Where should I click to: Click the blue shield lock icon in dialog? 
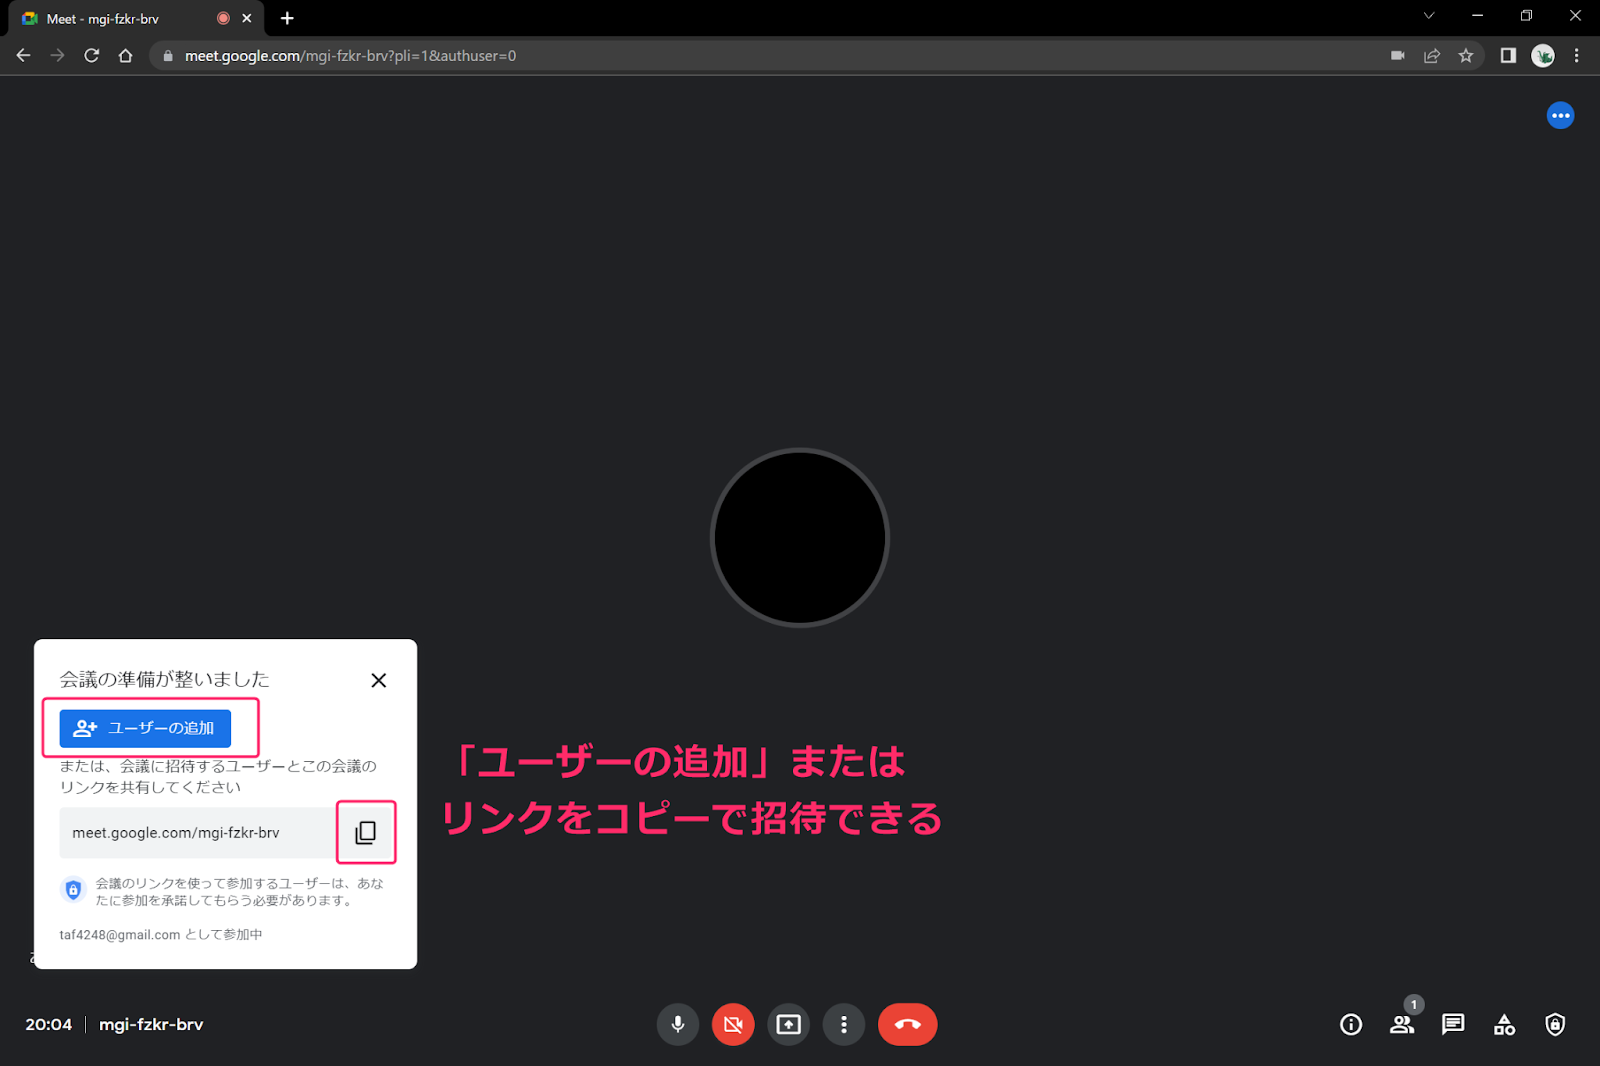tap(73, 889)
